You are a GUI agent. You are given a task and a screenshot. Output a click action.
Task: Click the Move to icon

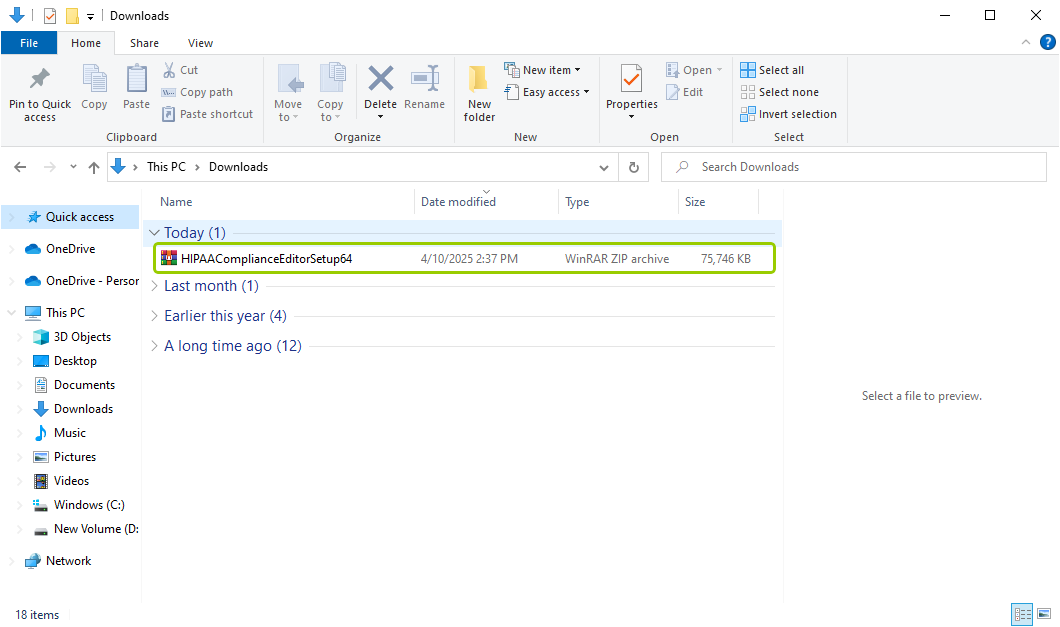coord(289,79)
